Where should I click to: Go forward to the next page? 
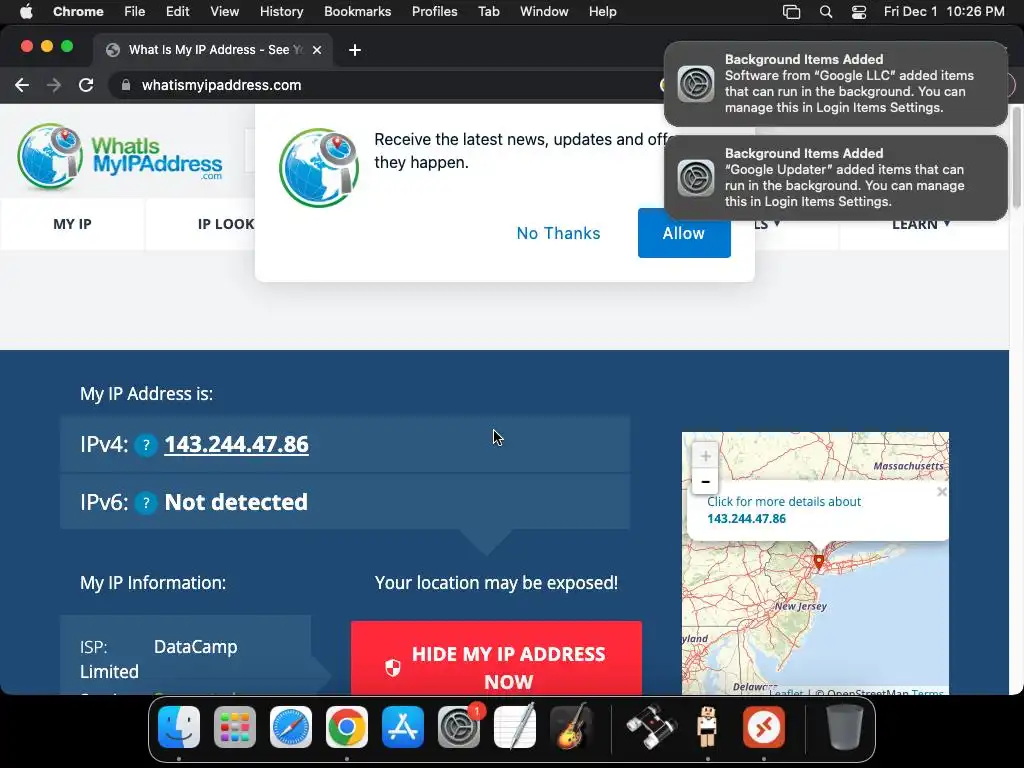pos(54,85)
